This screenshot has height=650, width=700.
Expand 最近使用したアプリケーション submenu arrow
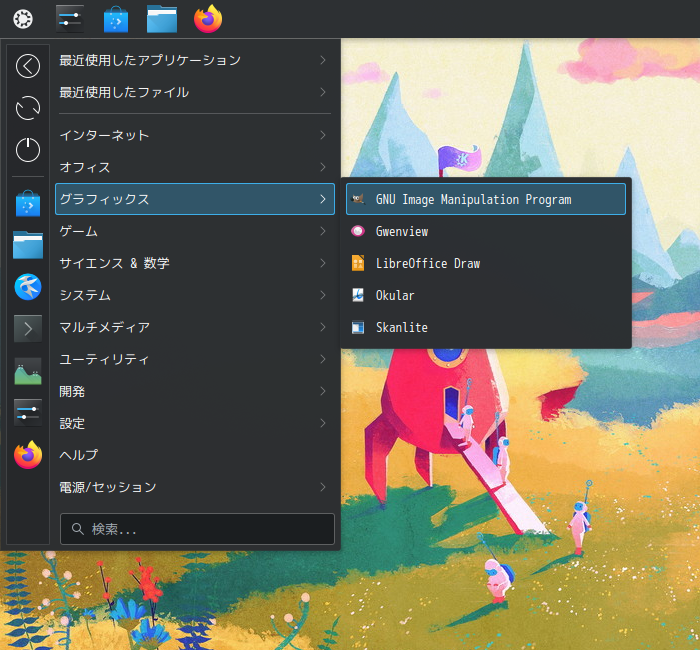323,60
